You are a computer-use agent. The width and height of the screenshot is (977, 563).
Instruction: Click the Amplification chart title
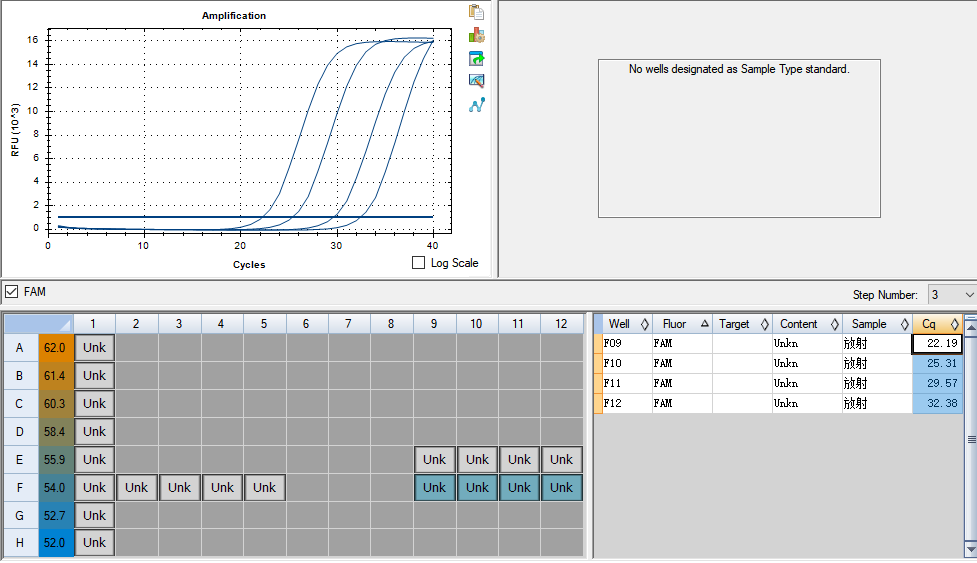click(234, 16)
